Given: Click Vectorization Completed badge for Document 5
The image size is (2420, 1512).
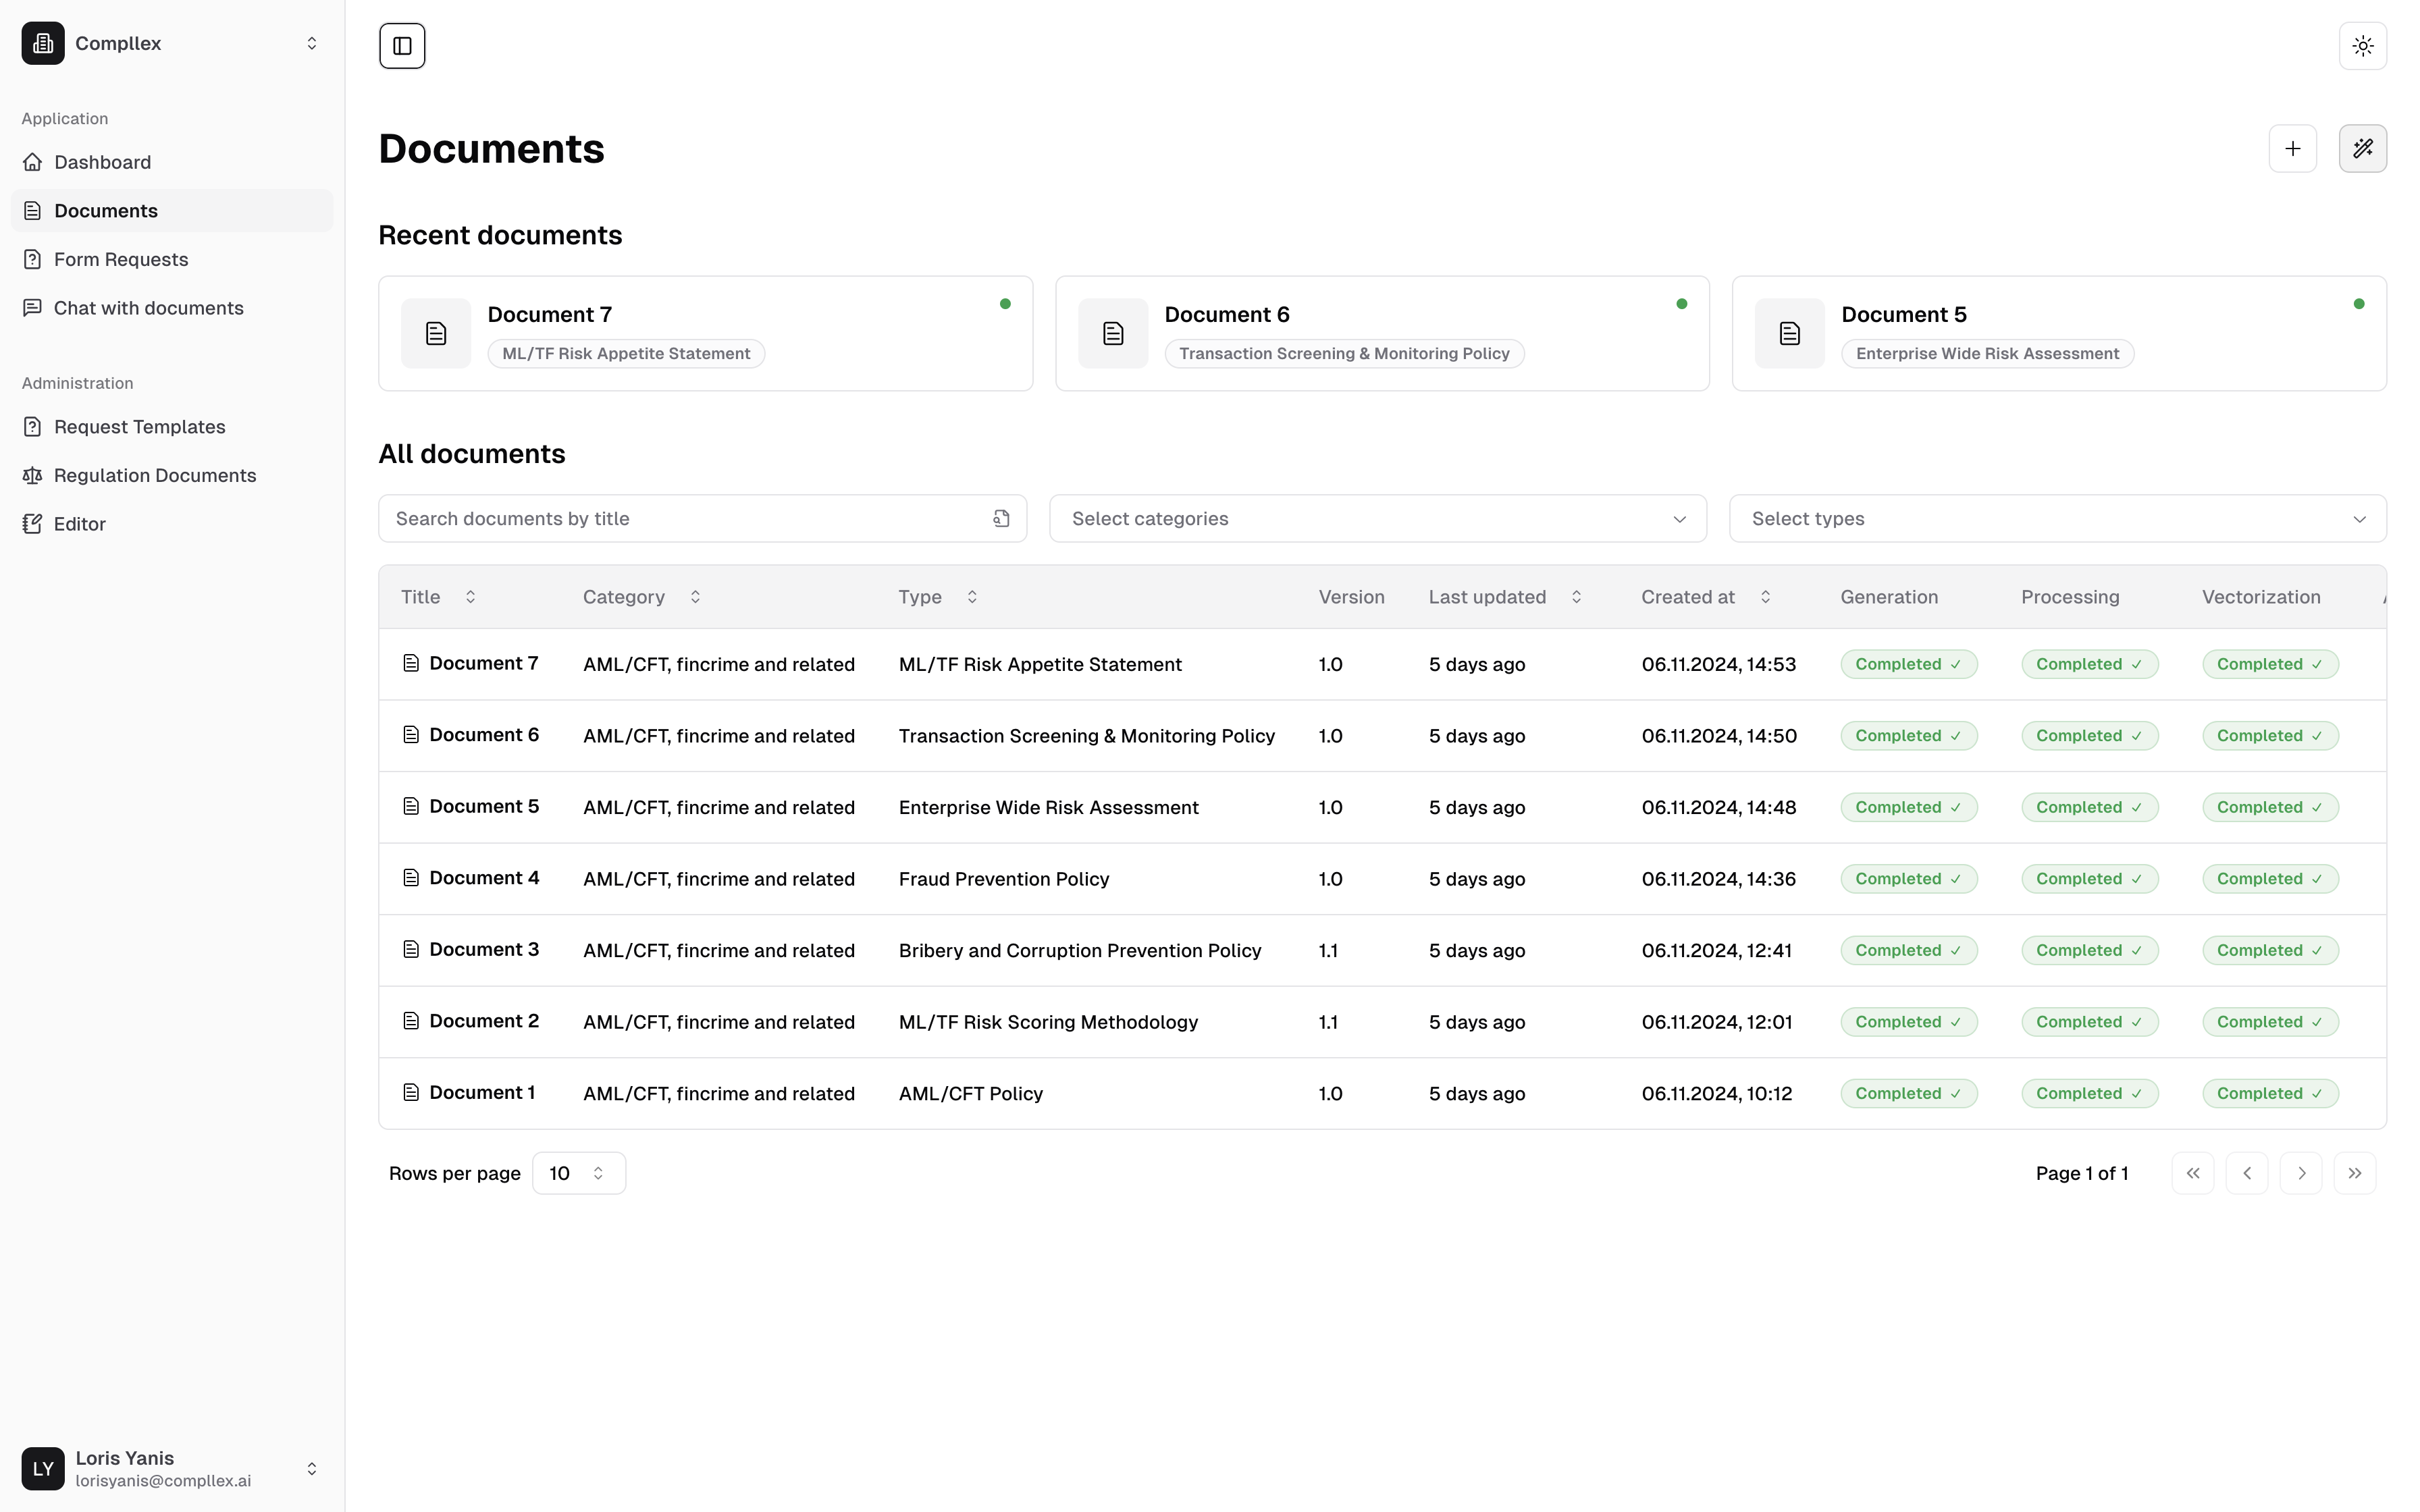Looking at the screenshot, I should (2270, 808).
